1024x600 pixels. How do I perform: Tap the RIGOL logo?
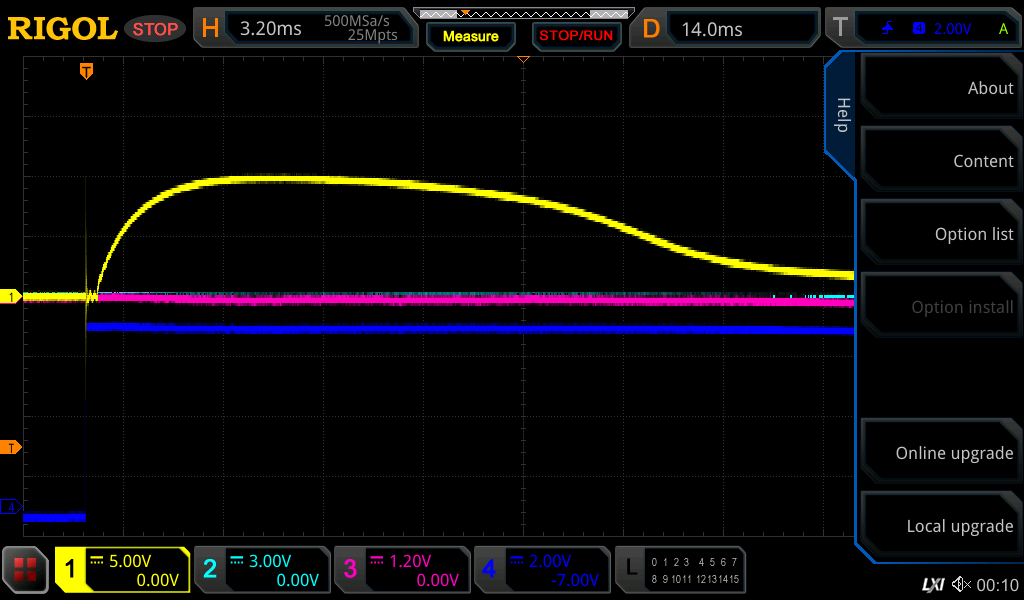pos(62,29)
